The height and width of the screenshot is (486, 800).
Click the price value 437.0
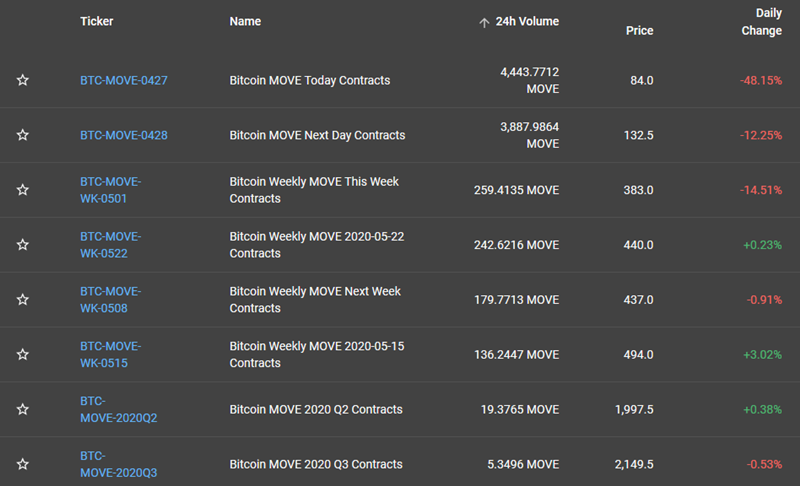pos(638,300)
